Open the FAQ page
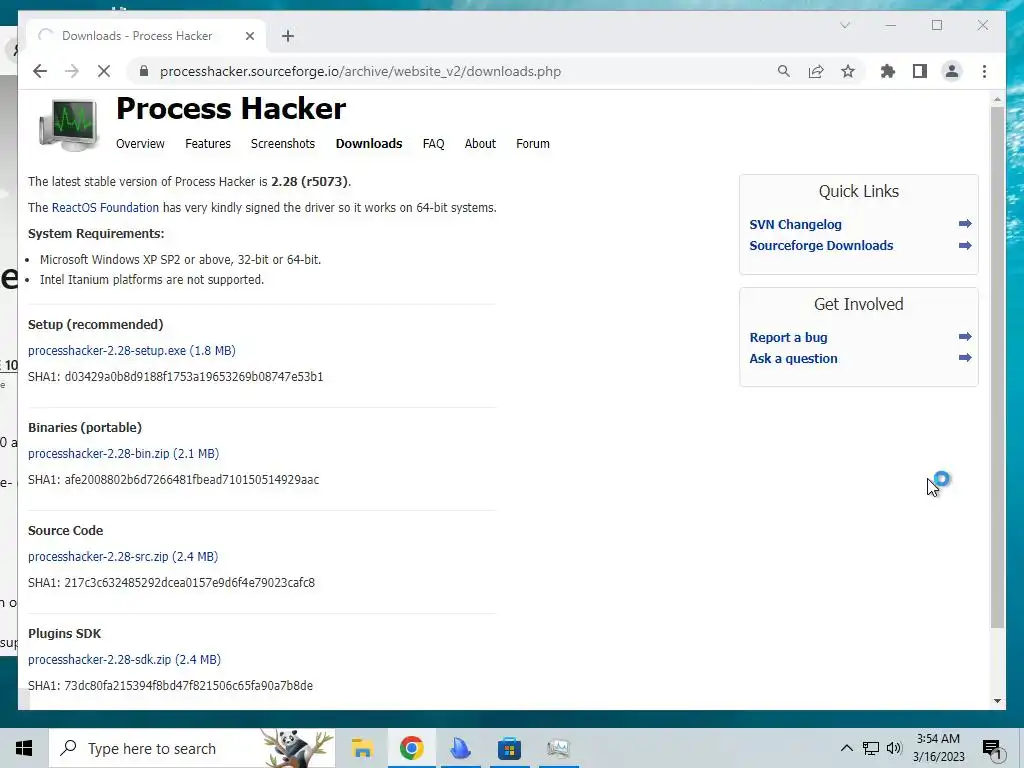Viewport: 1024px width, 768px height. [434, 144]
